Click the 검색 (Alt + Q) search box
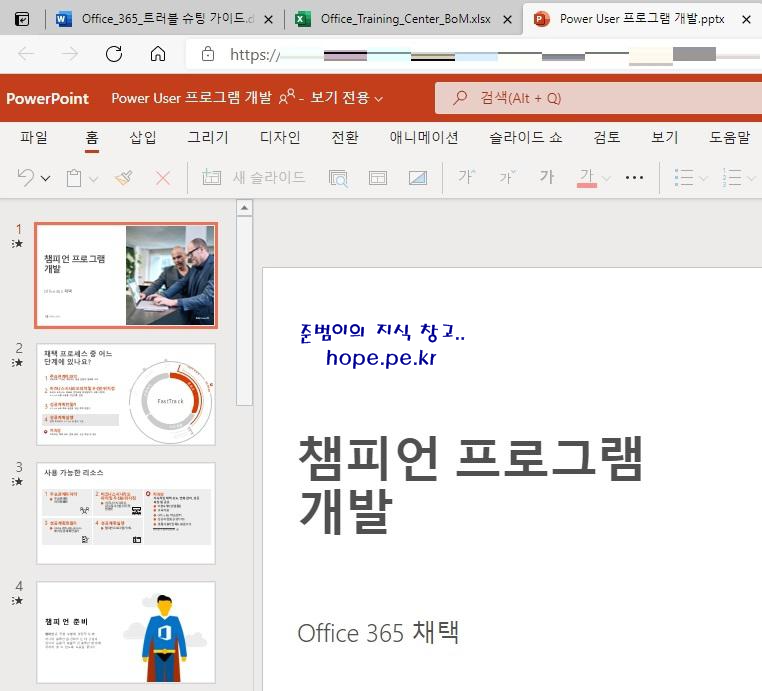Screen dimensions: 762x691 pos(599,98)
